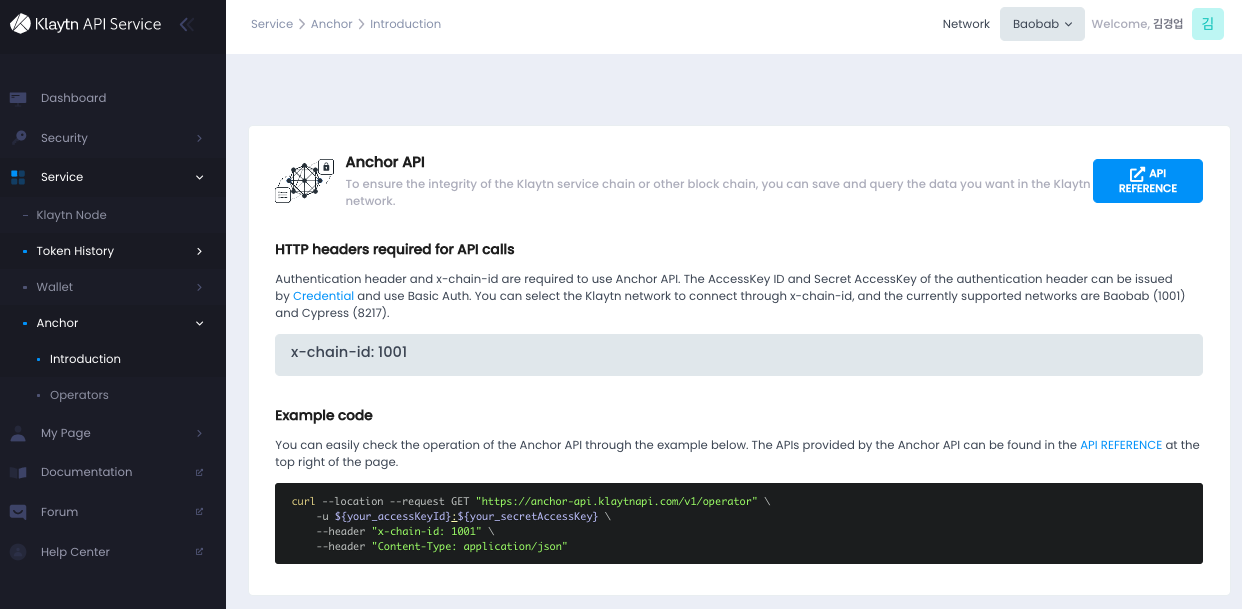Open the Baobab network dropdown
The height and width of the screenshot is (609, 1242).
pyautogui.click(x=1042, y=24)
